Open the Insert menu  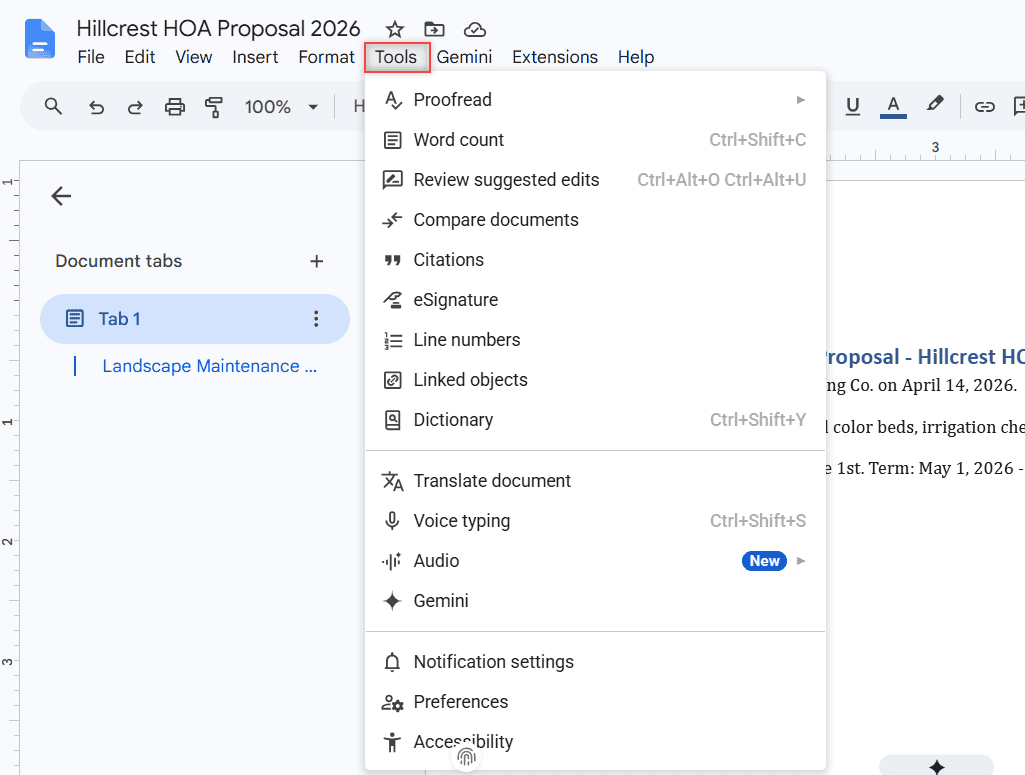coord(255,58)
